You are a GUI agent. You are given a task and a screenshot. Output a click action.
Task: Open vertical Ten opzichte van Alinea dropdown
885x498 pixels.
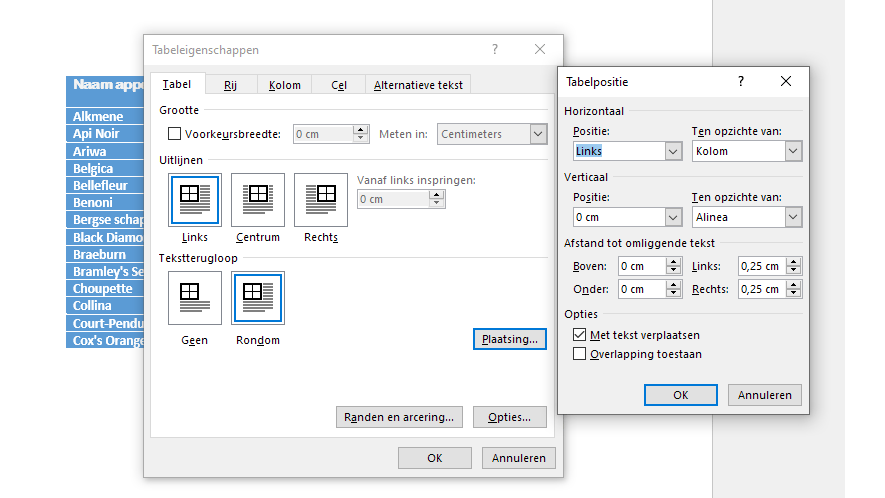click(x=793, y=217)
